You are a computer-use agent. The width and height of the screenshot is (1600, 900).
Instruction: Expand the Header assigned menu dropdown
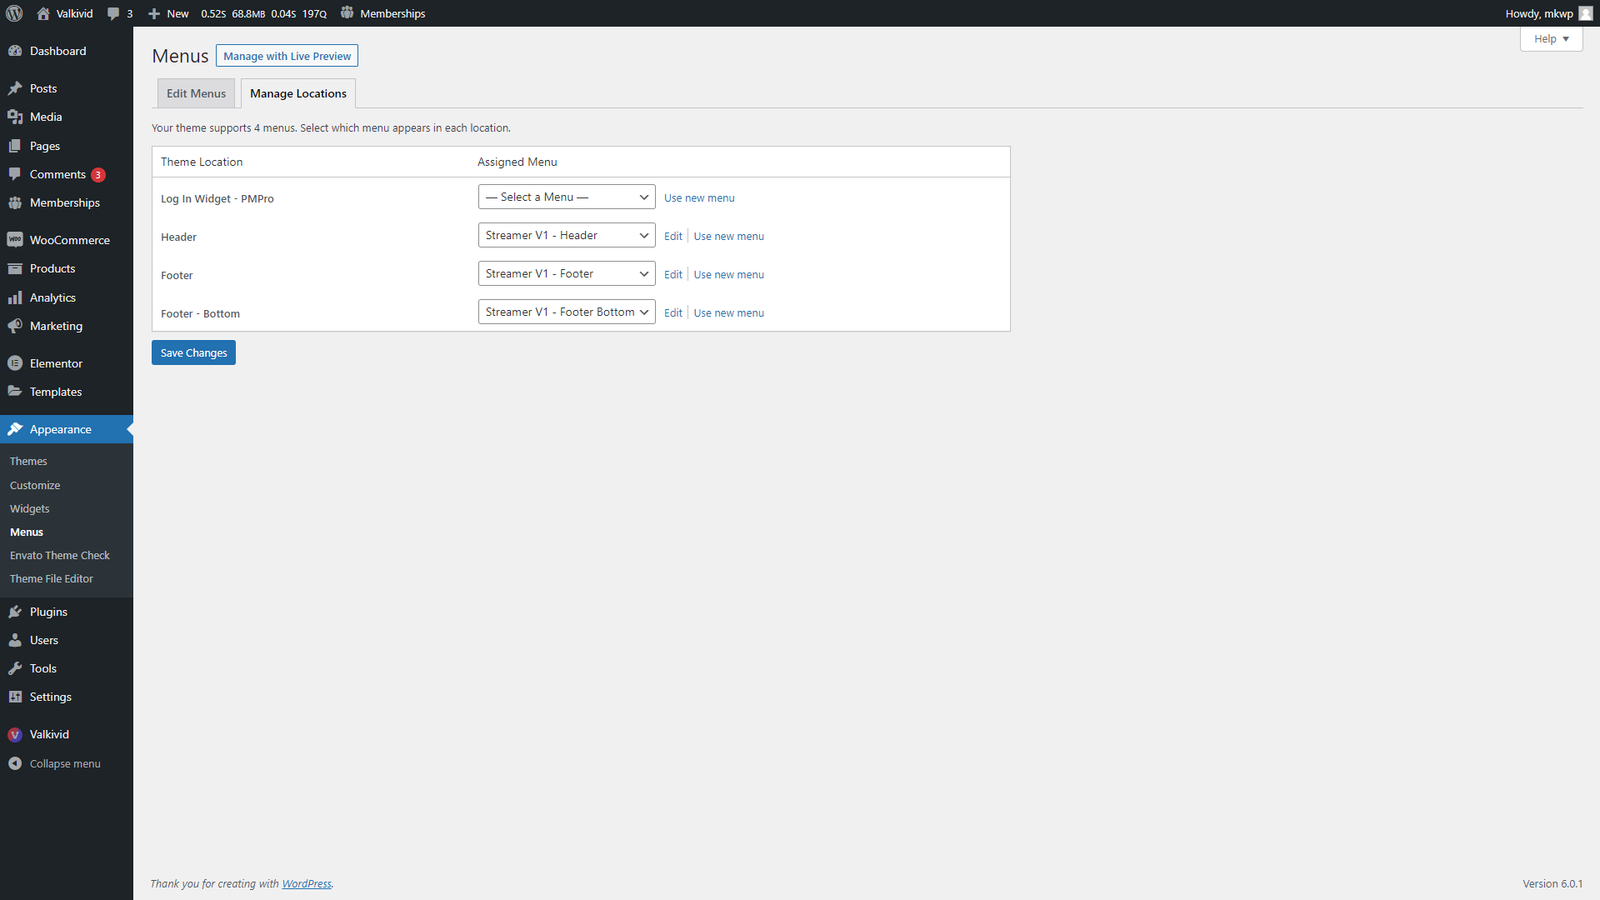pos(566,236)
